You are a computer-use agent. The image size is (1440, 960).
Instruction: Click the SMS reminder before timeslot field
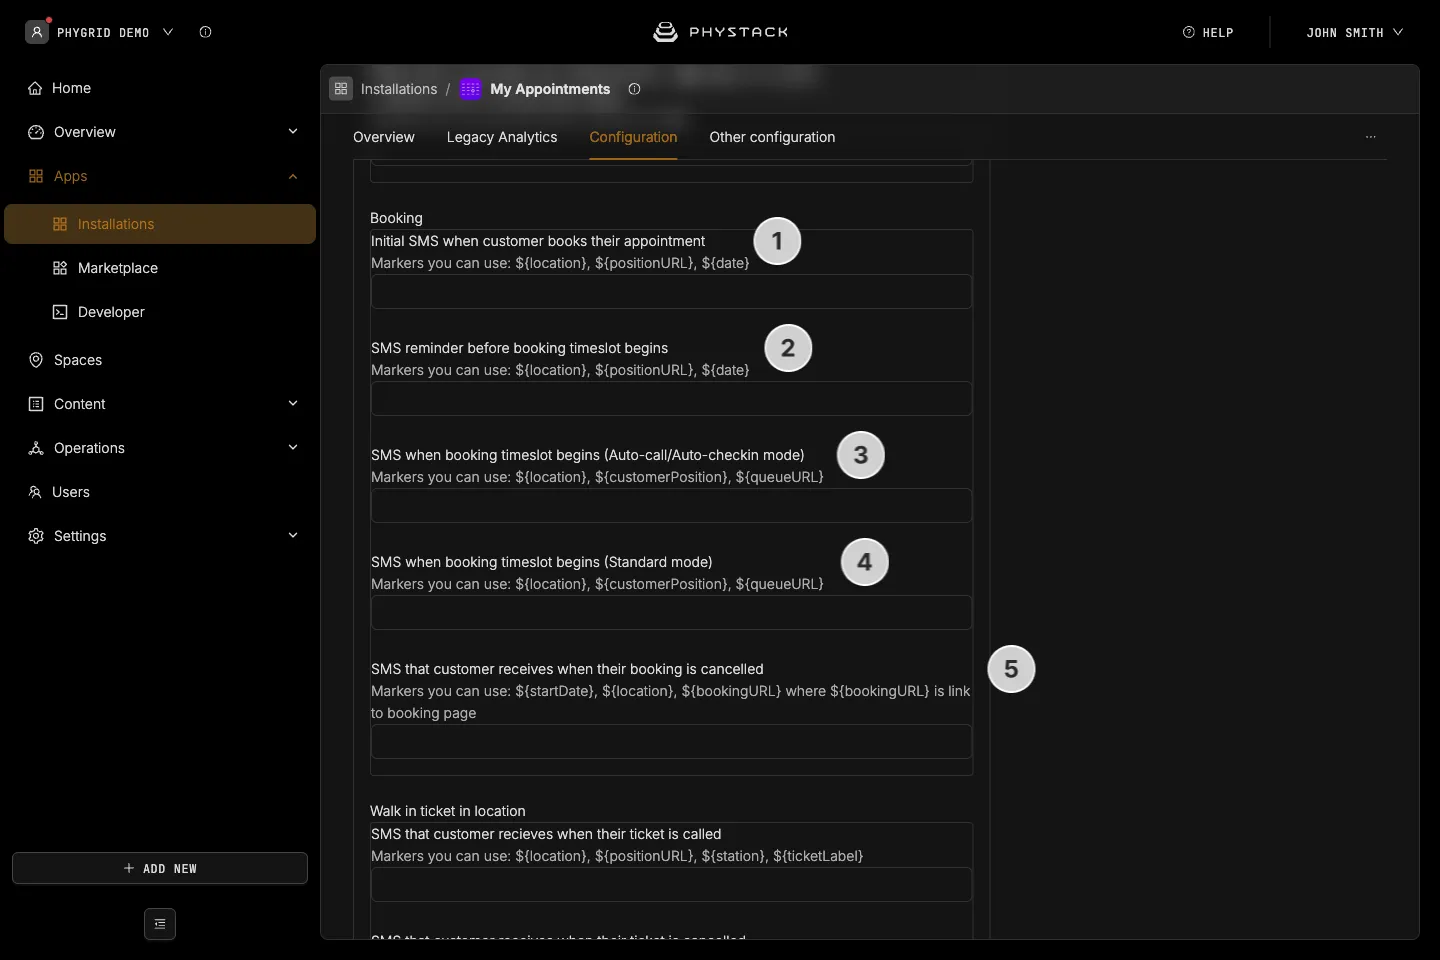click(671, 399)
